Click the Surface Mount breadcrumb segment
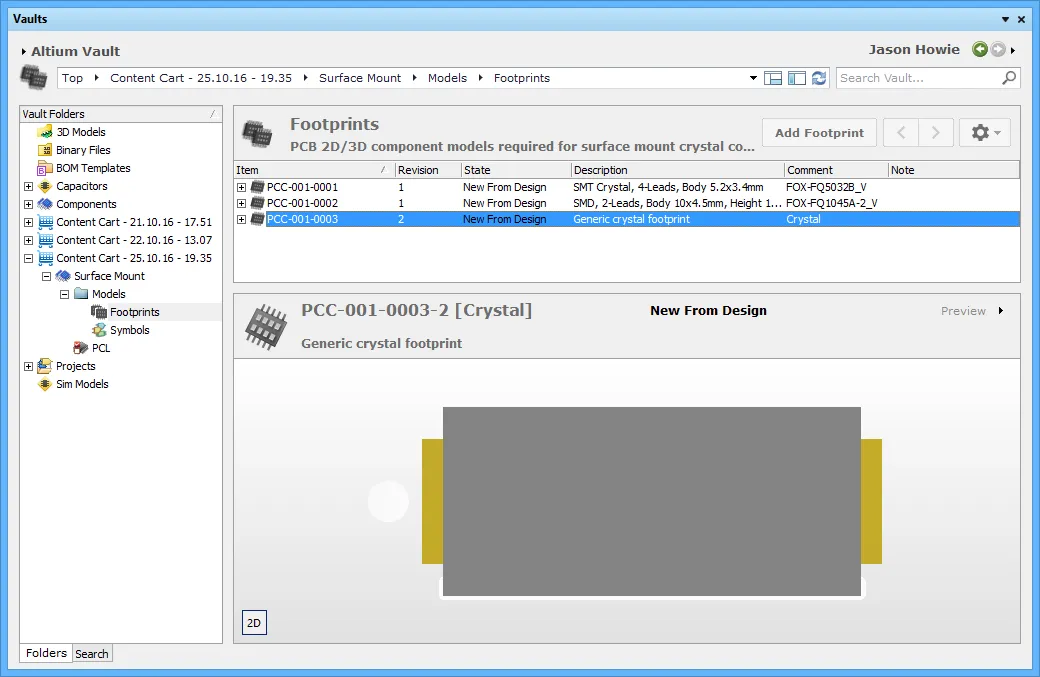The height and width of the screenshot is (677, 1040). click(359, 78)
